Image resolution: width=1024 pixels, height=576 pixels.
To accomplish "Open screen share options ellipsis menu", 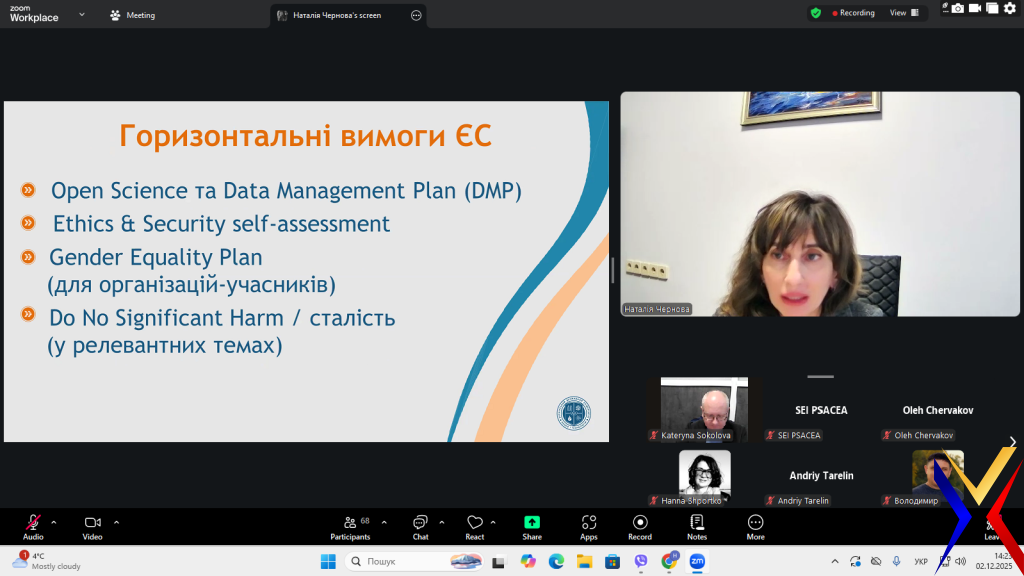I will (416, 15).
